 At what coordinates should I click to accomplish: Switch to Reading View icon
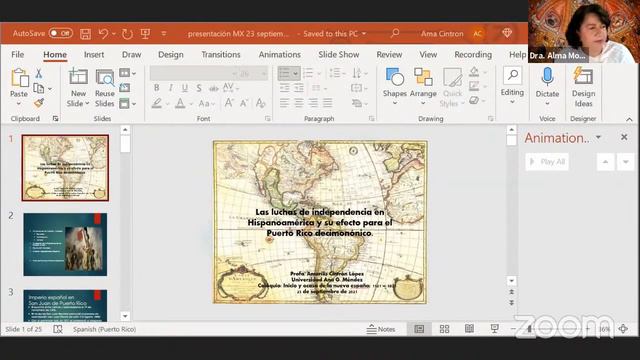click(469, 329)
